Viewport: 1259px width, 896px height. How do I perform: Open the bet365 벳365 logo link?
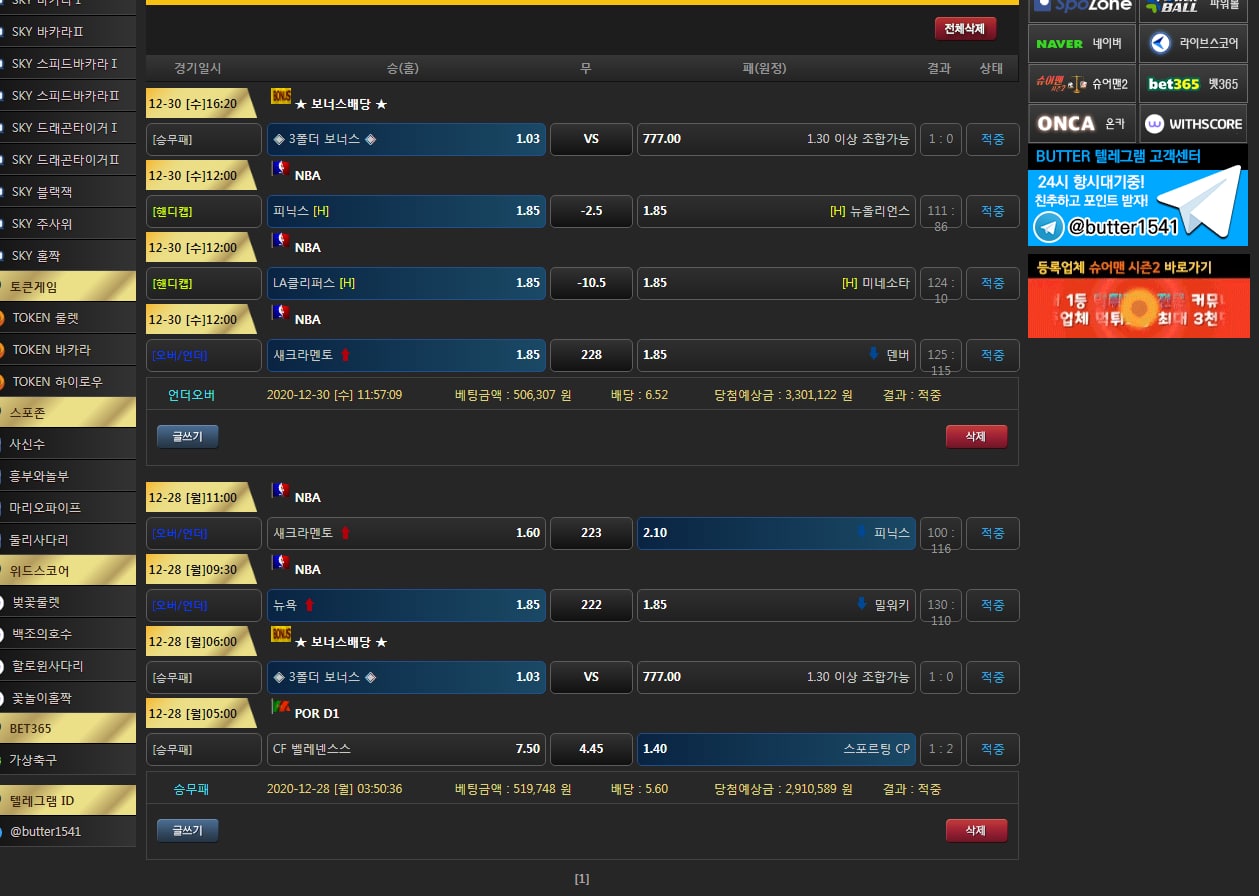click(1194, 84)
